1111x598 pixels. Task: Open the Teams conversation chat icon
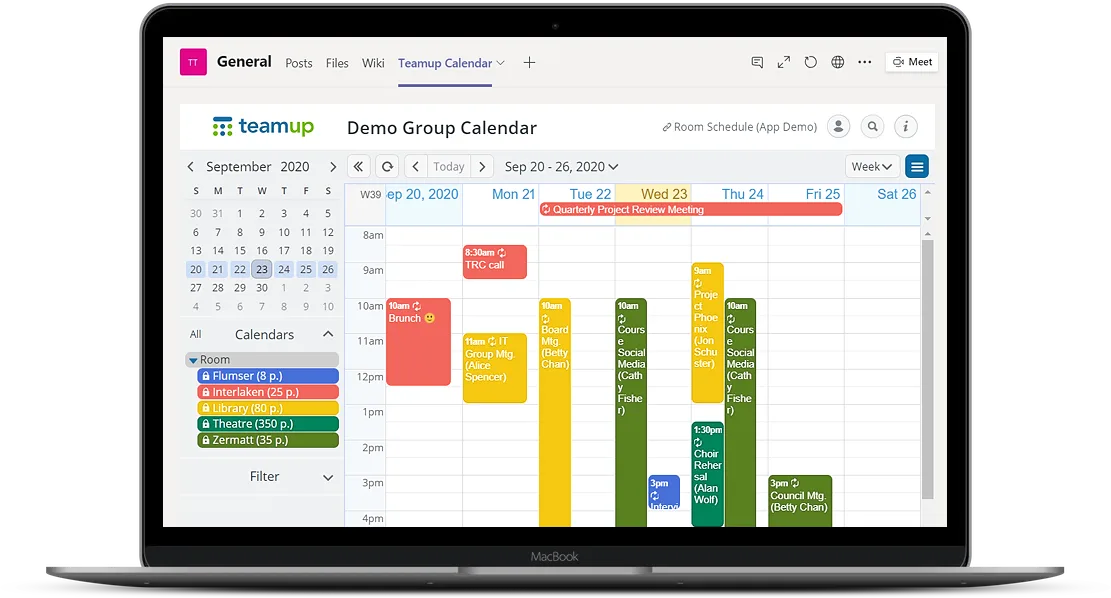pyautogui.click(x=757, y=62)
